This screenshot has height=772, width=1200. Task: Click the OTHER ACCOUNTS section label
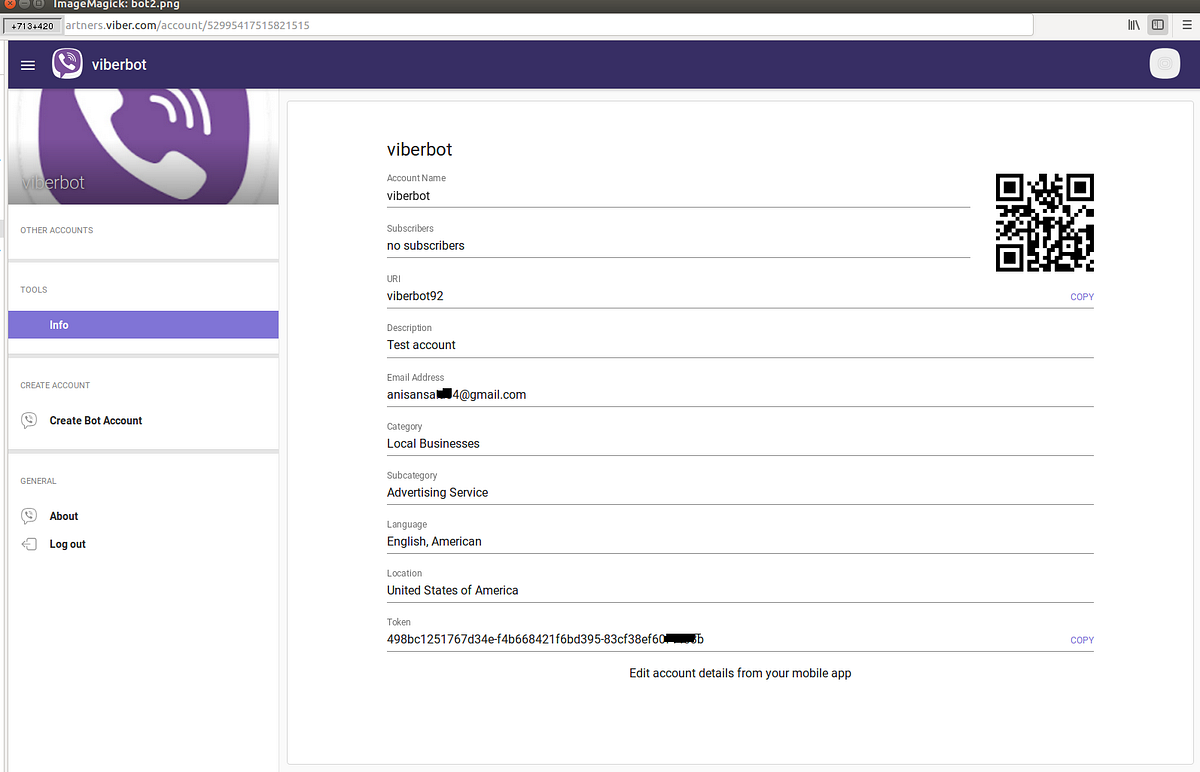point(57,230)
